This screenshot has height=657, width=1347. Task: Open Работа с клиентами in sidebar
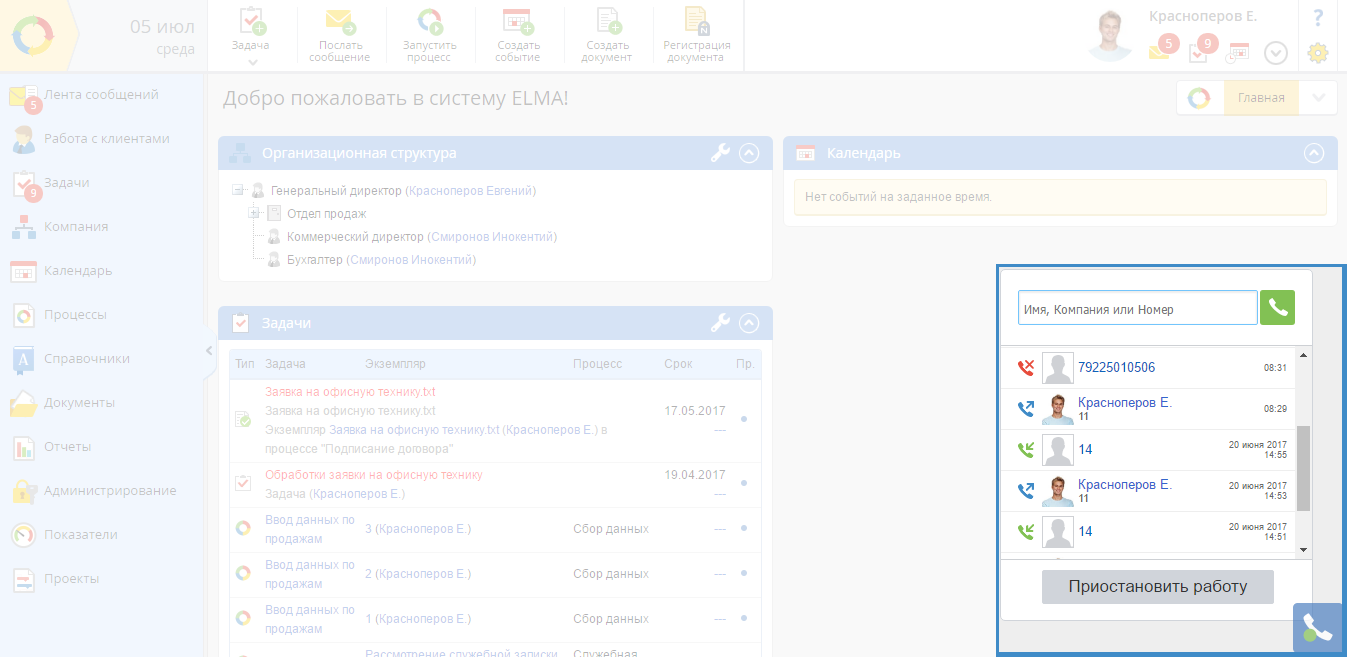coord(106,139)
